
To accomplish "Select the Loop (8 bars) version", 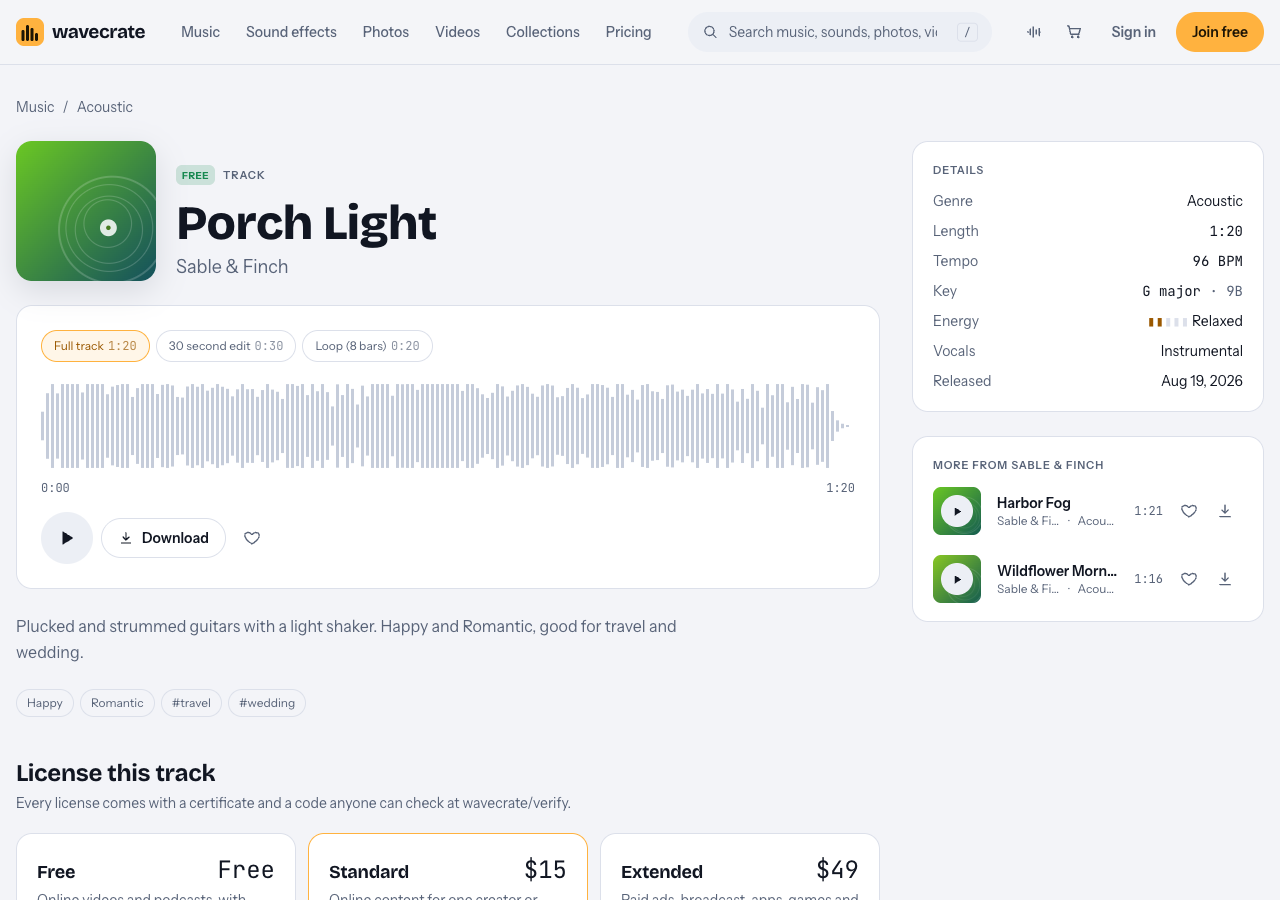I will point(367,346).
